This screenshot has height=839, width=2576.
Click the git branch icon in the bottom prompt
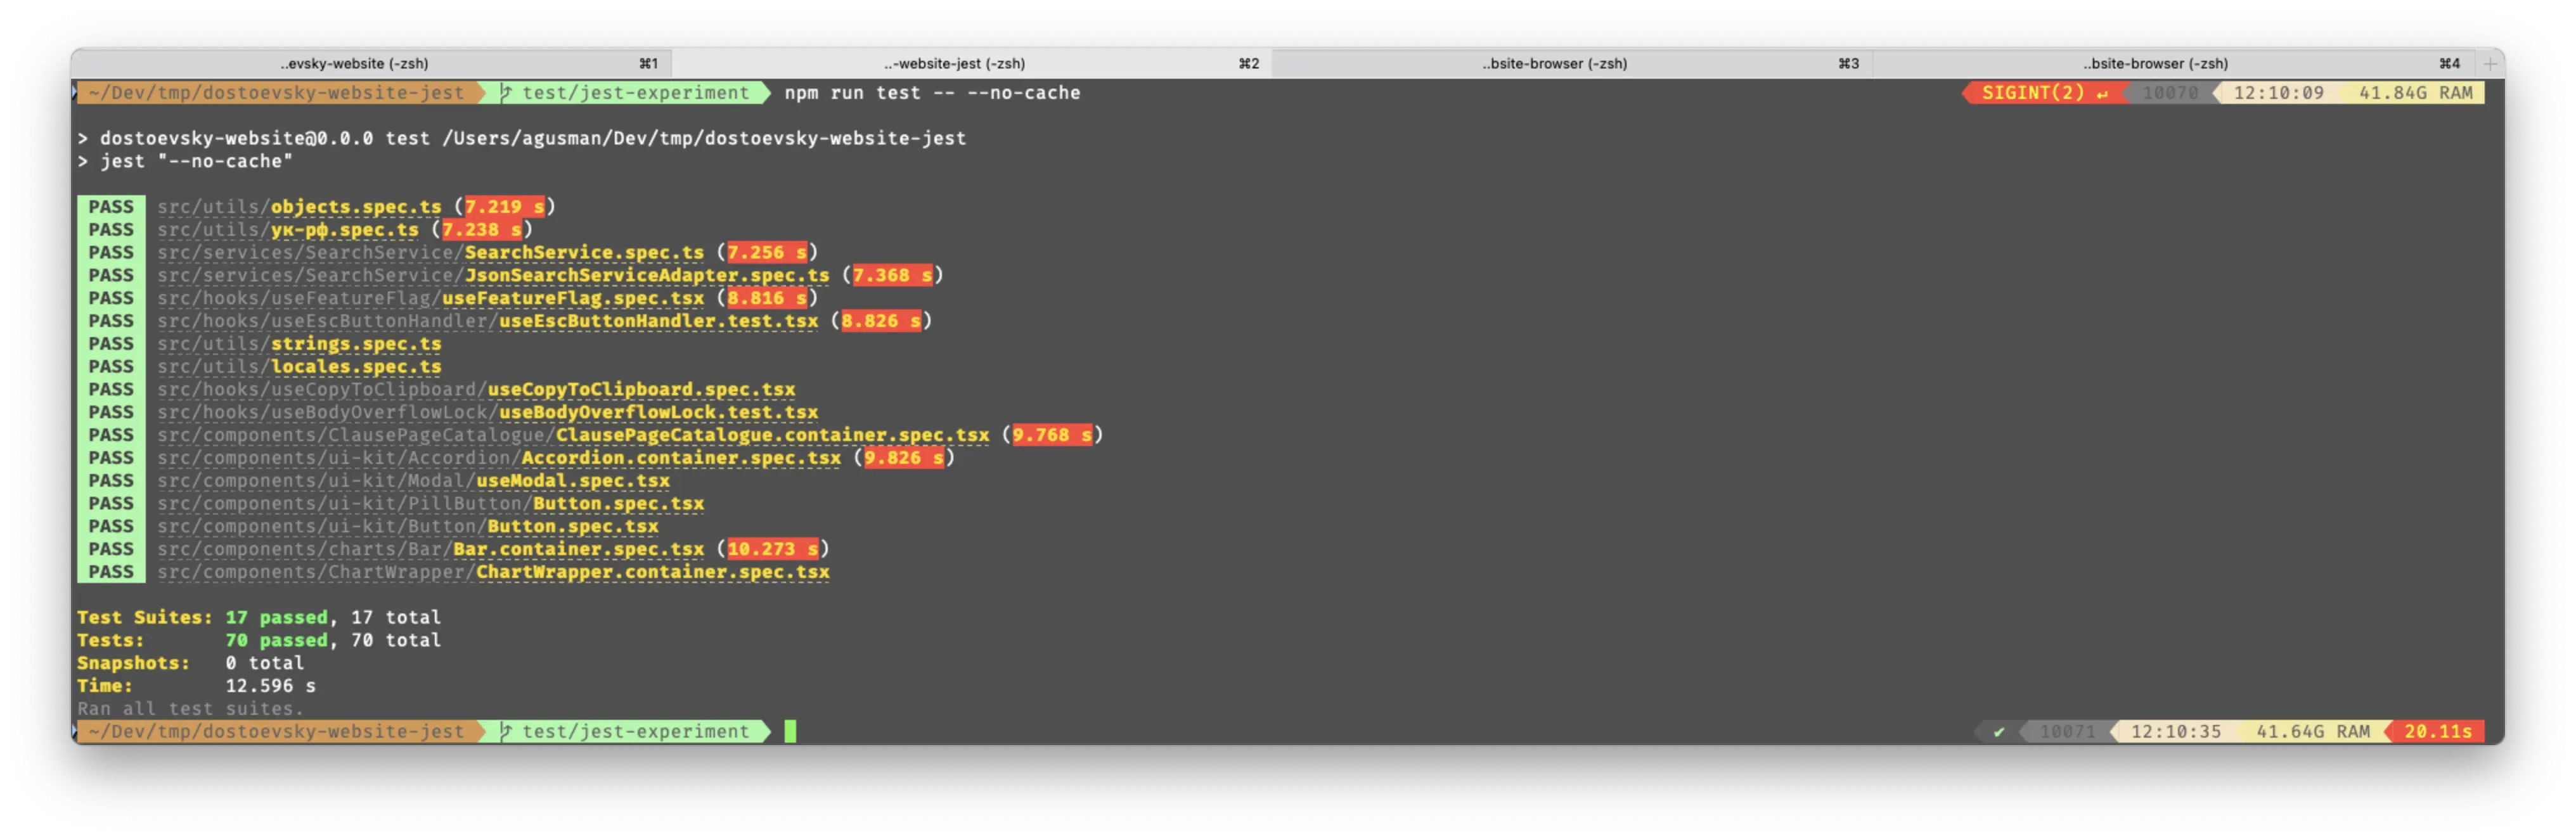point(506,732)
